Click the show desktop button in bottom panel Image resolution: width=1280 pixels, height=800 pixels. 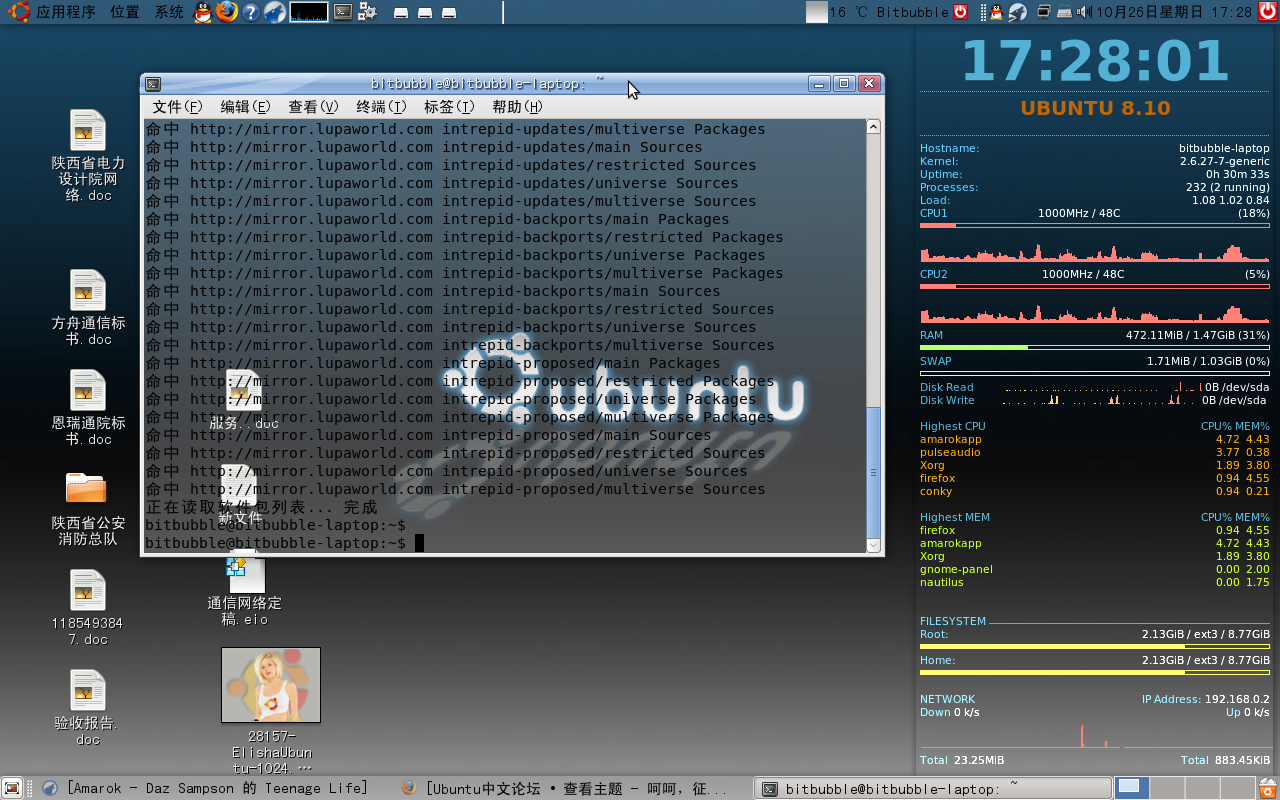(x=12, y=788)
